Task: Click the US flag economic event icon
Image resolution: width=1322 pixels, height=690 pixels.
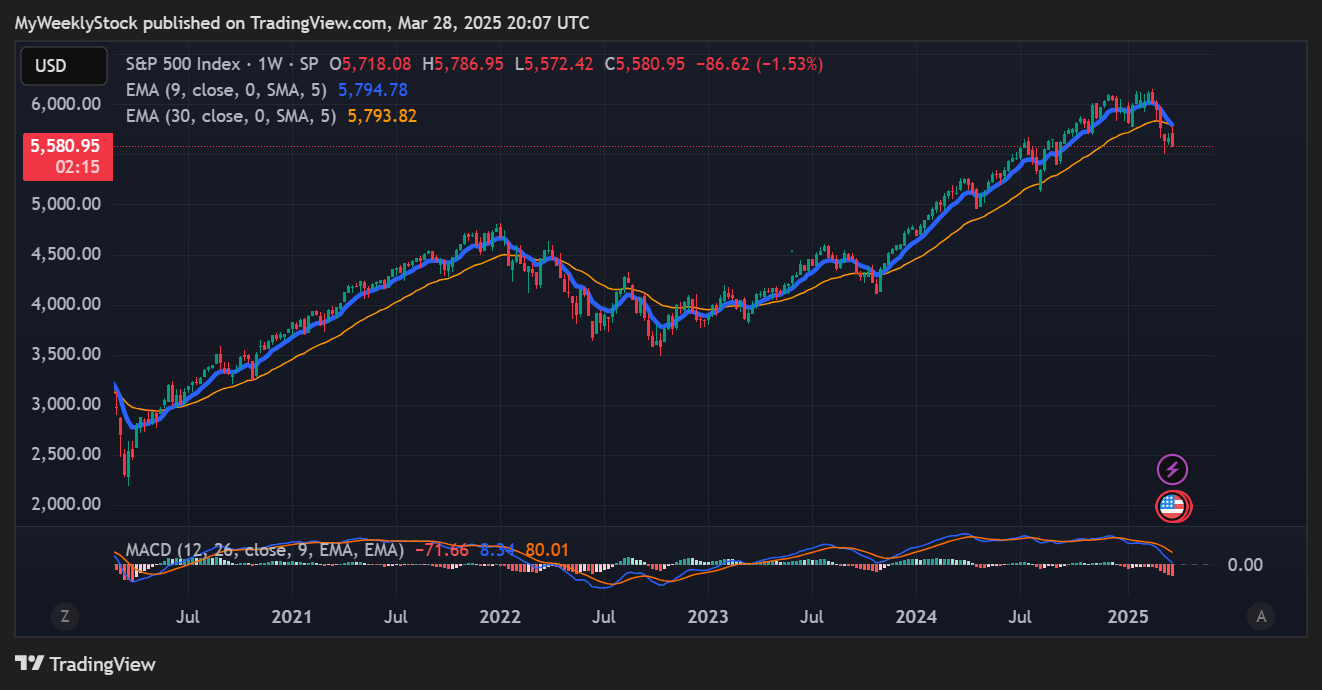Action: pyautogui.click(x=1172, y=506)
